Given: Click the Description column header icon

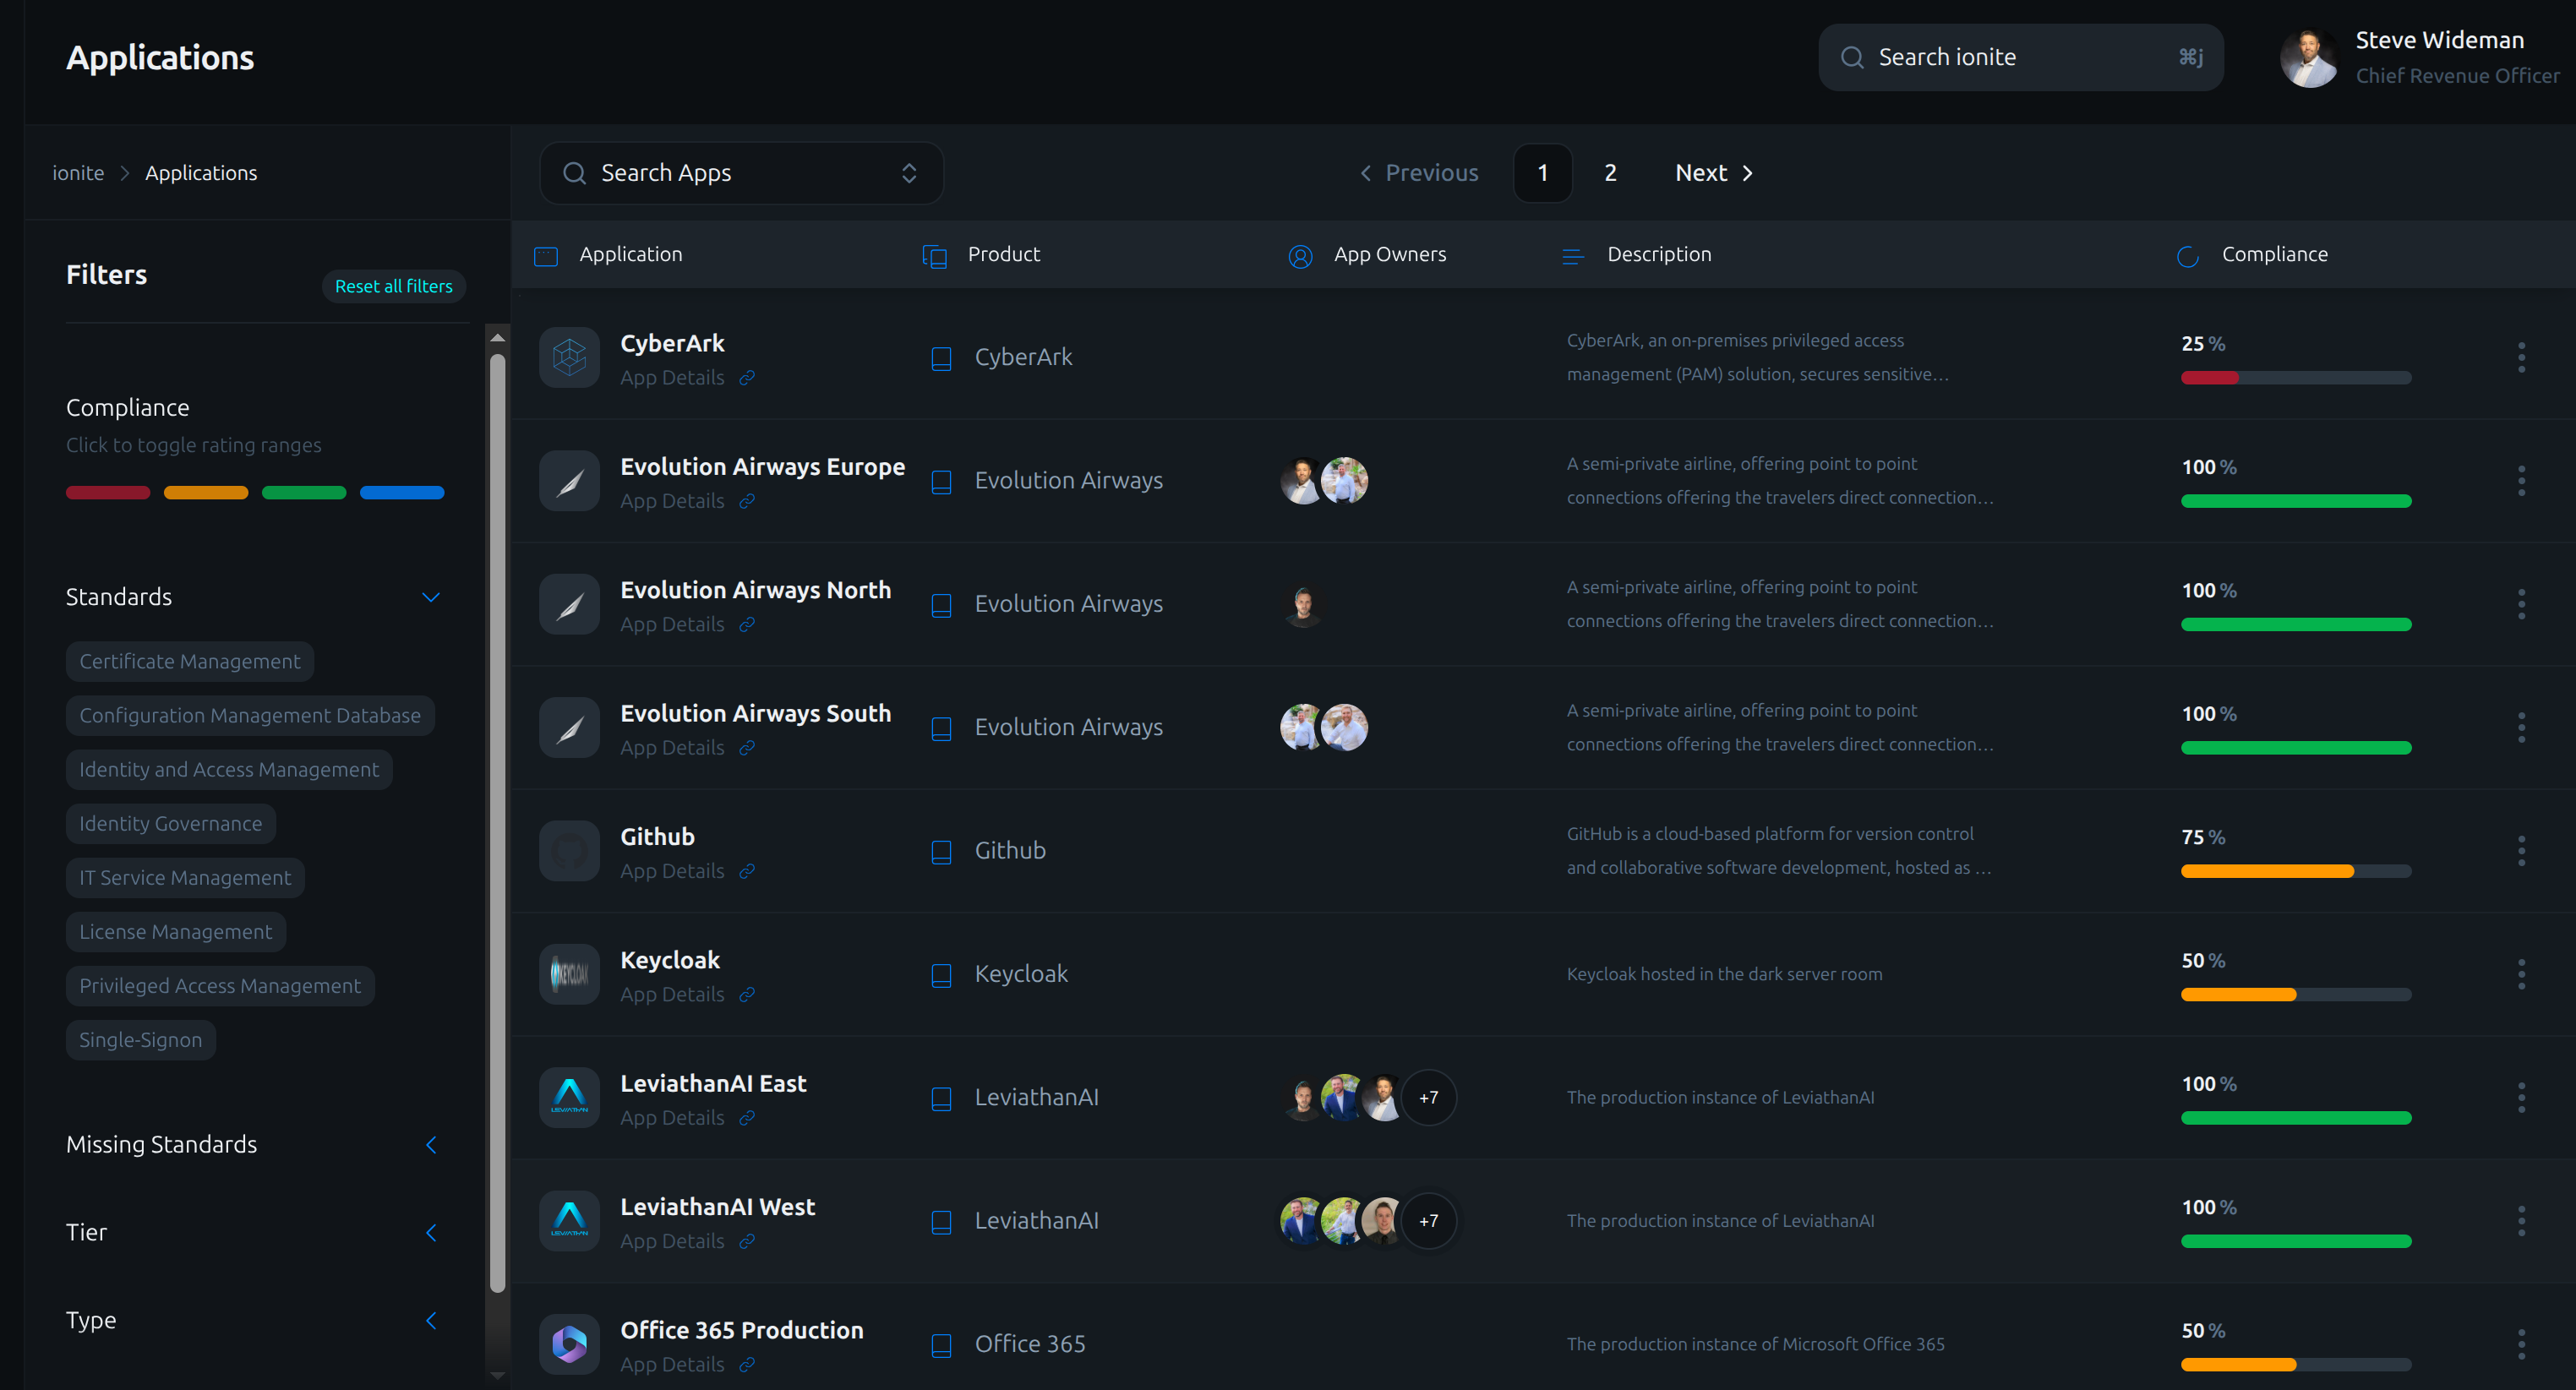Looking at the screenshot, I should click(x=1573, y=256).
